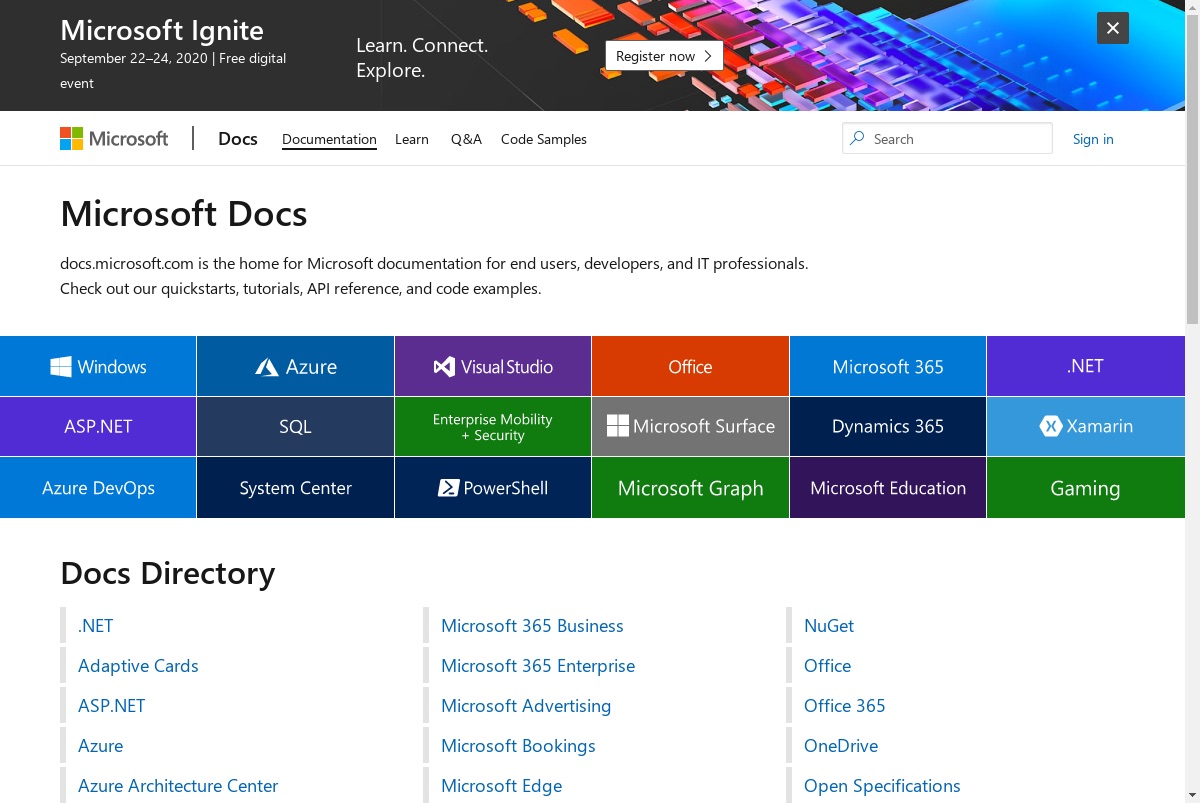Select the Documentation nav item
Screen dimensions: 1200x803
click(329, 139)
